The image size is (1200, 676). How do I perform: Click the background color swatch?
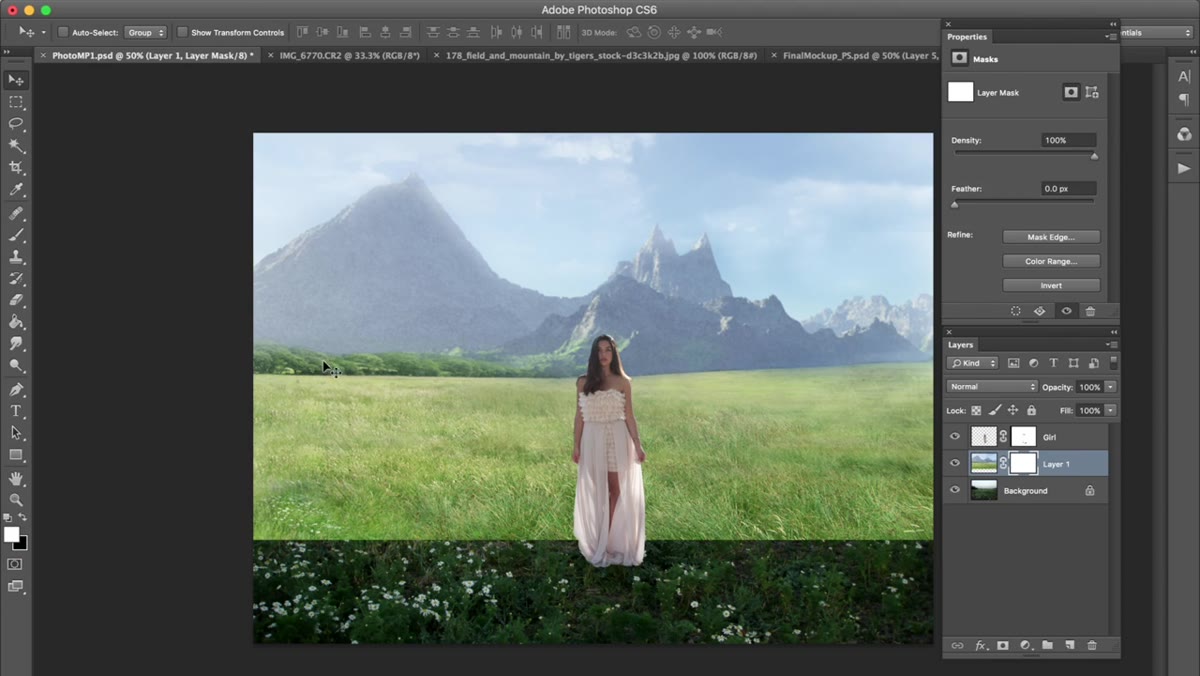point(22,544)
